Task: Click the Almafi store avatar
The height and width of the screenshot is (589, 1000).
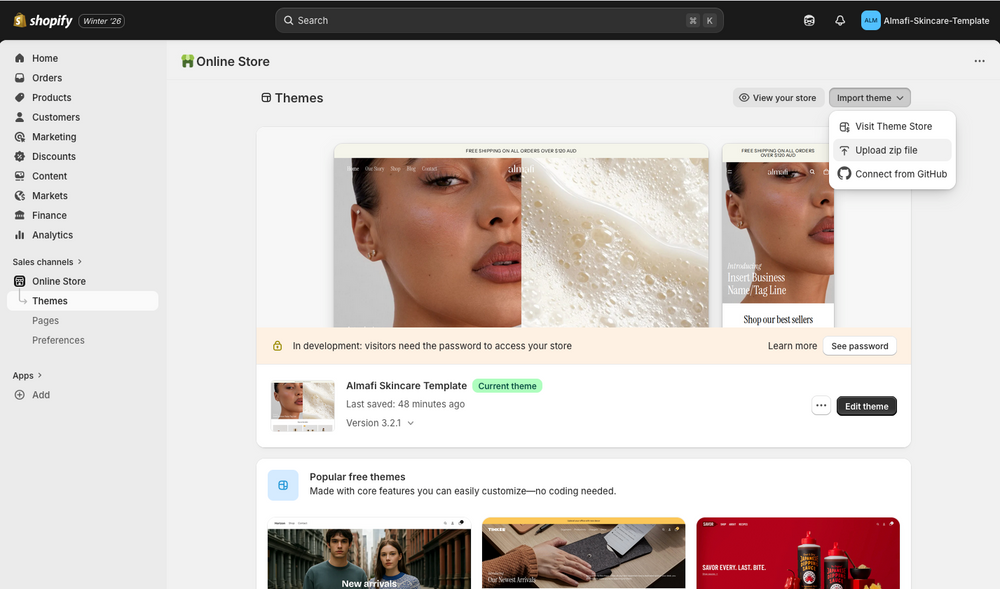Action: (871, 20)
